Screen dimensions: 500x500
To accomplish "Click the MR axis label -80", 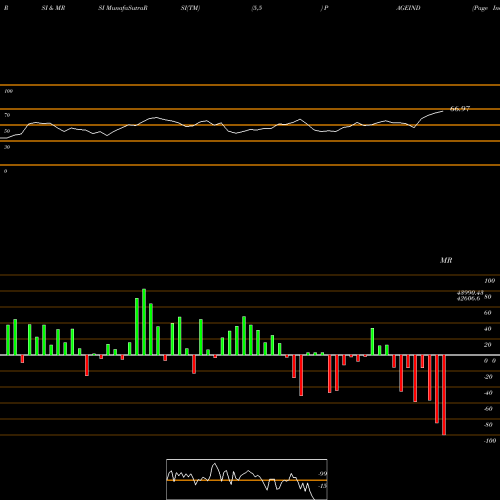I will [488, 425].
